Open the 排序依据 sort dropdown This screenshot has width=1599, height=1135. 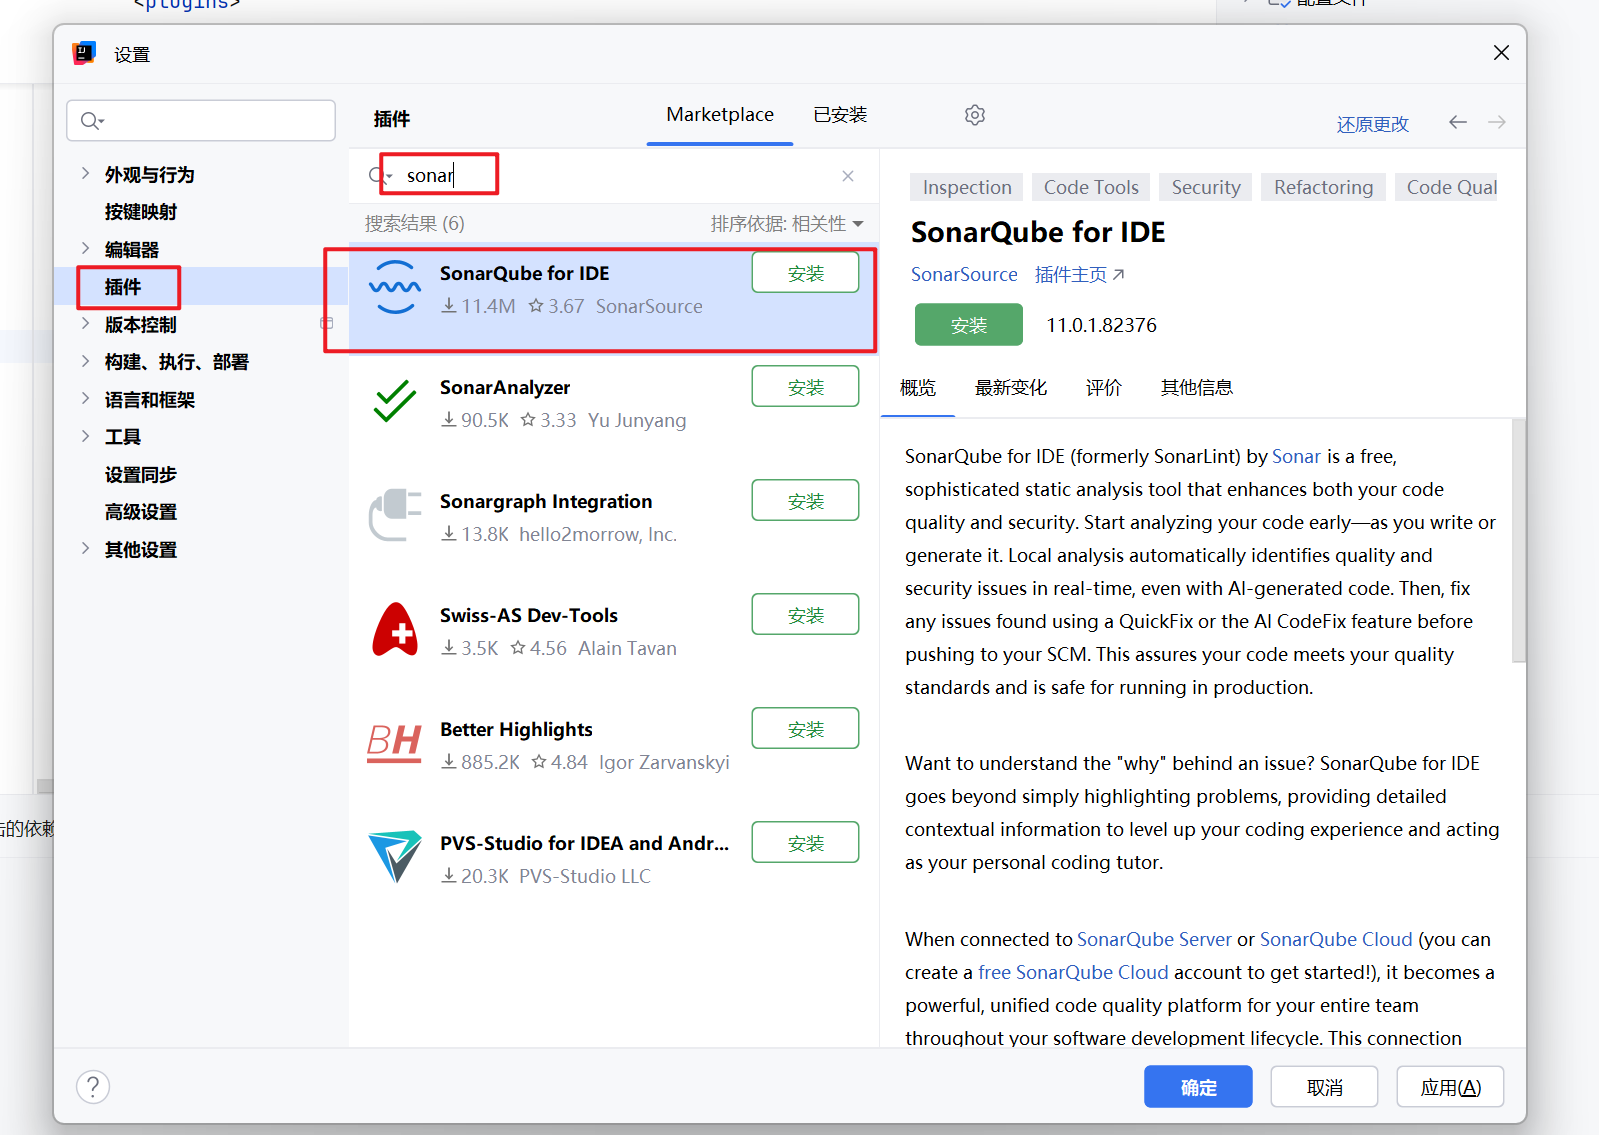point(787,224)
